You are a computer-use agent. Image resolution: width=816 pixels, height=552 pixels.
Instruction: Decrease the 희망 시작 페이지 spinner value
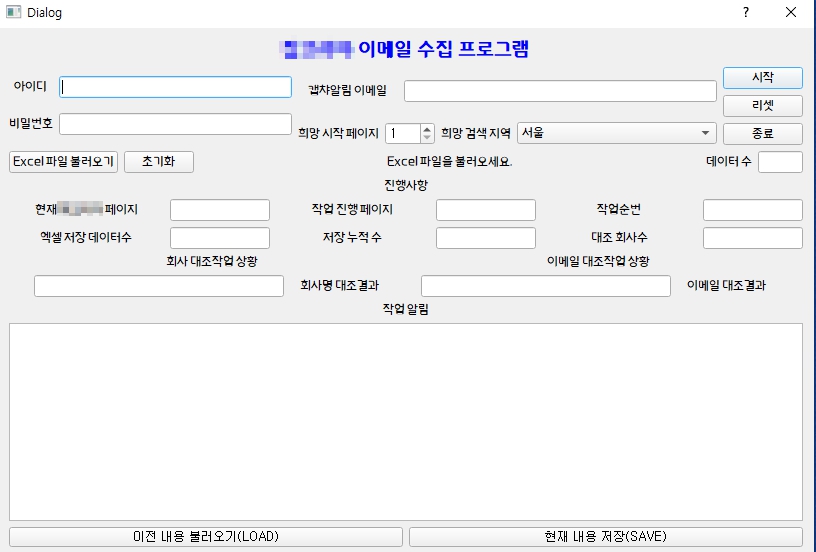tap(428, 138)
